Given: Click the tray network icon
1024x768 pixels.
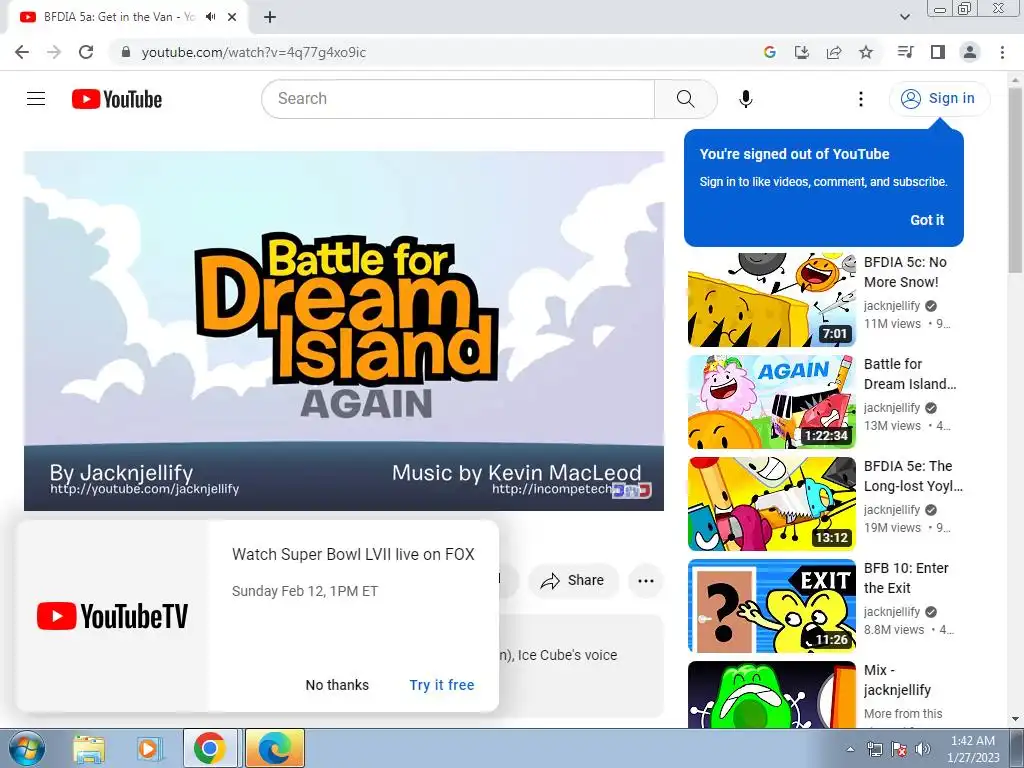Looking at the screenshot, I should (x=874, y=749).
